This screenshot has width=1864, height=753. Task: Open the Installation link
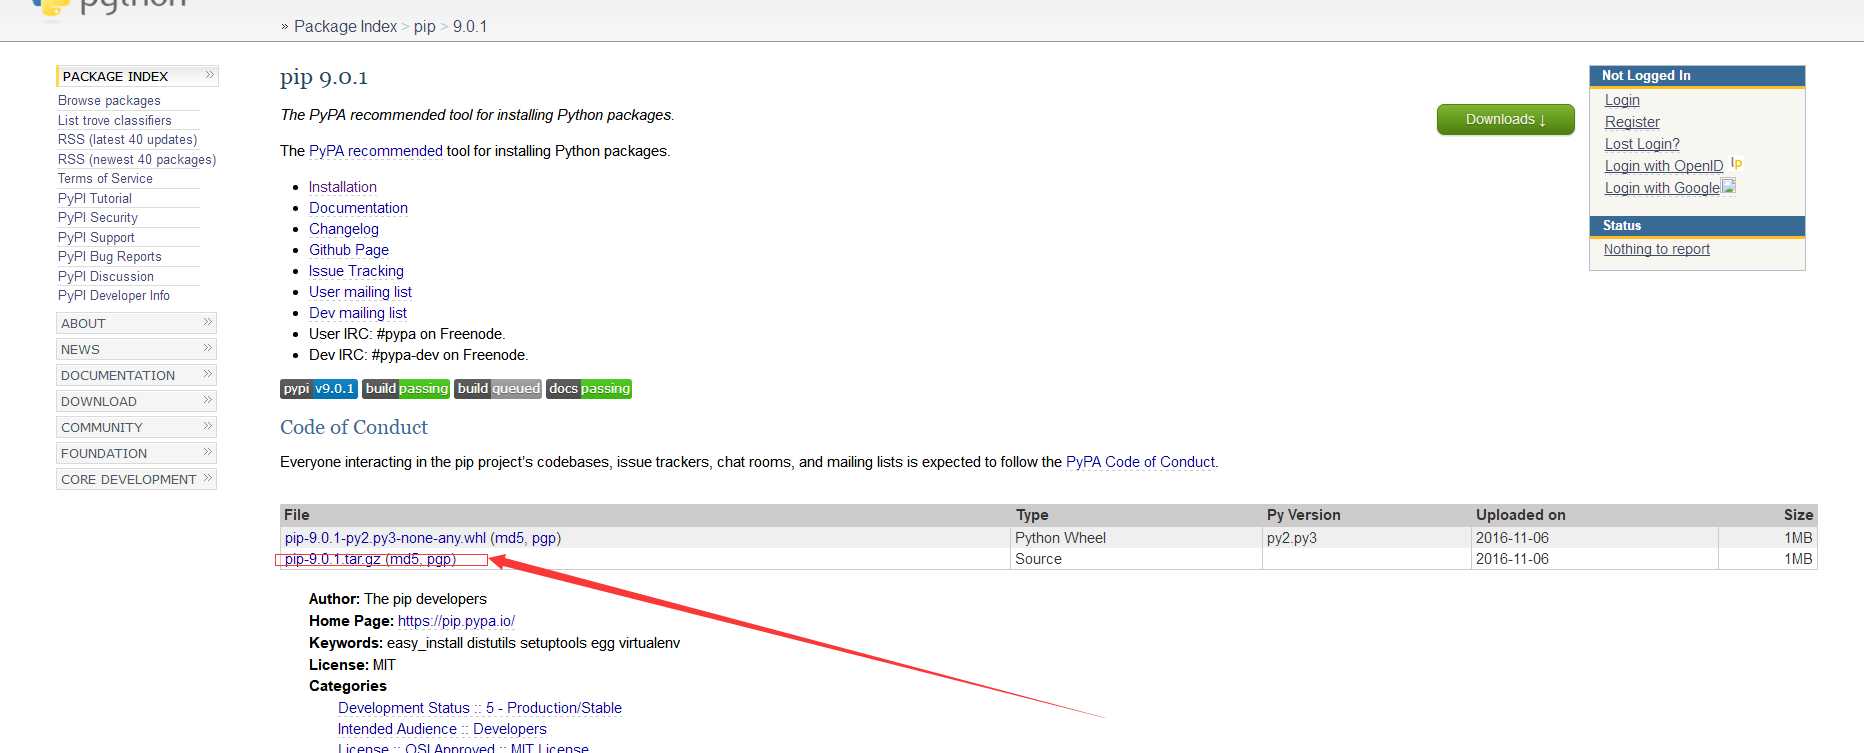[x=343, y=187]
